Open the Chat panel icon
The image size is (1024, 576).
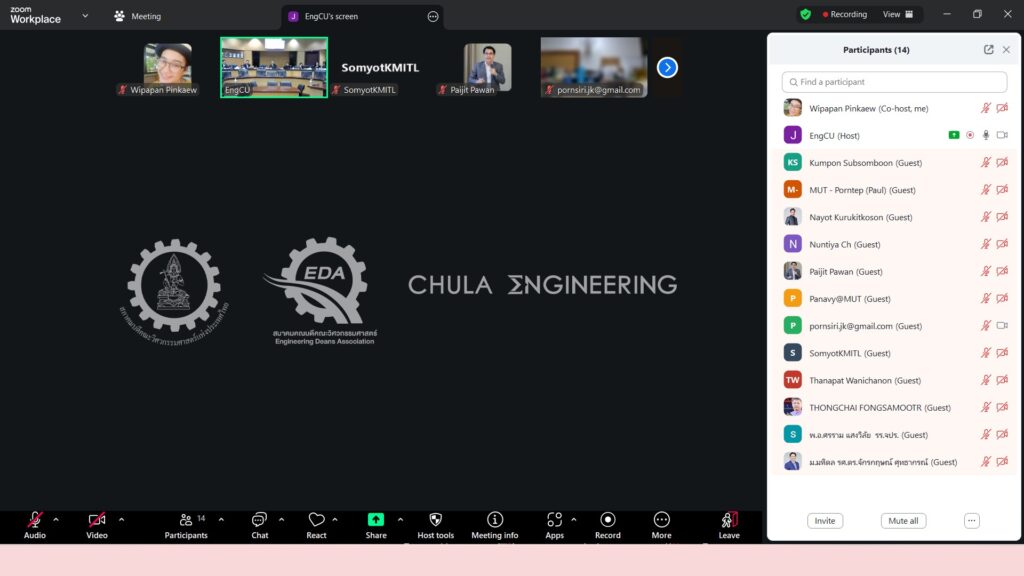pos(259,520)
